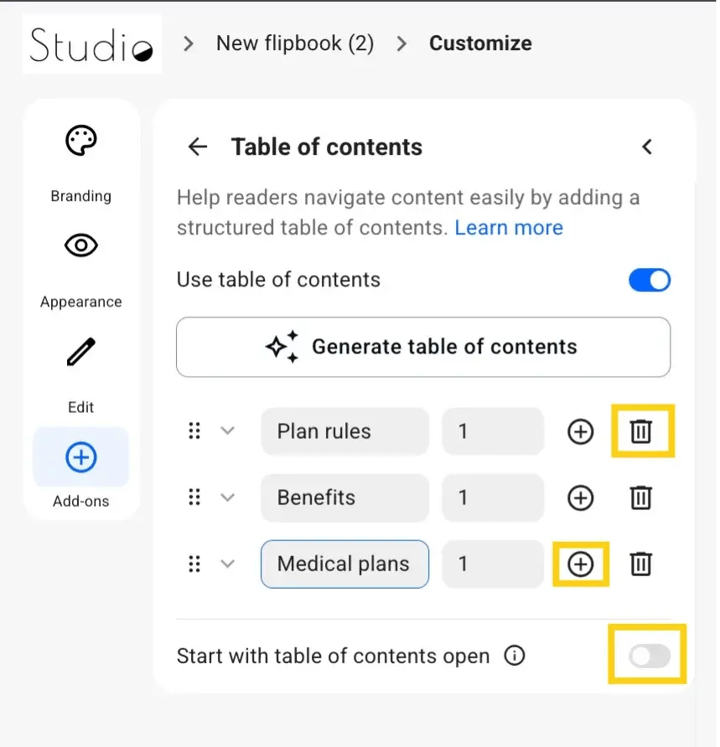Click page number field for Medical plans
Image resolution: width=720 pixels, height=747 pixels.
[493, 564]
